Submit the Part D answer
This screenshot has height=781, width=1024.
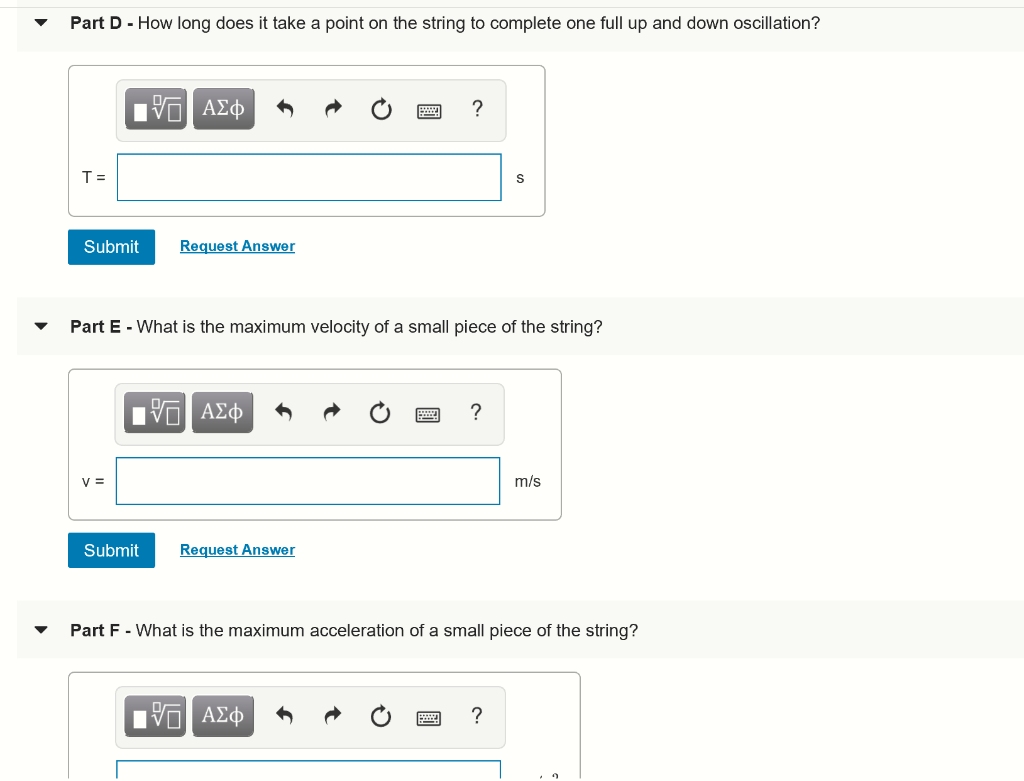pyautogui.click(x=112, y=247)
